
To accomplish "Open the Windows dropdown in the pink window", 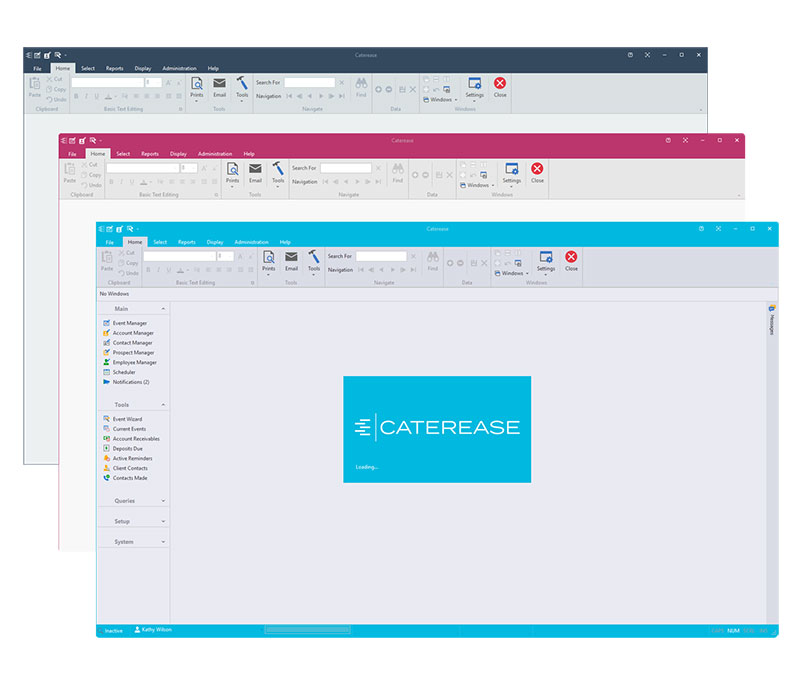I will (478, 185).
